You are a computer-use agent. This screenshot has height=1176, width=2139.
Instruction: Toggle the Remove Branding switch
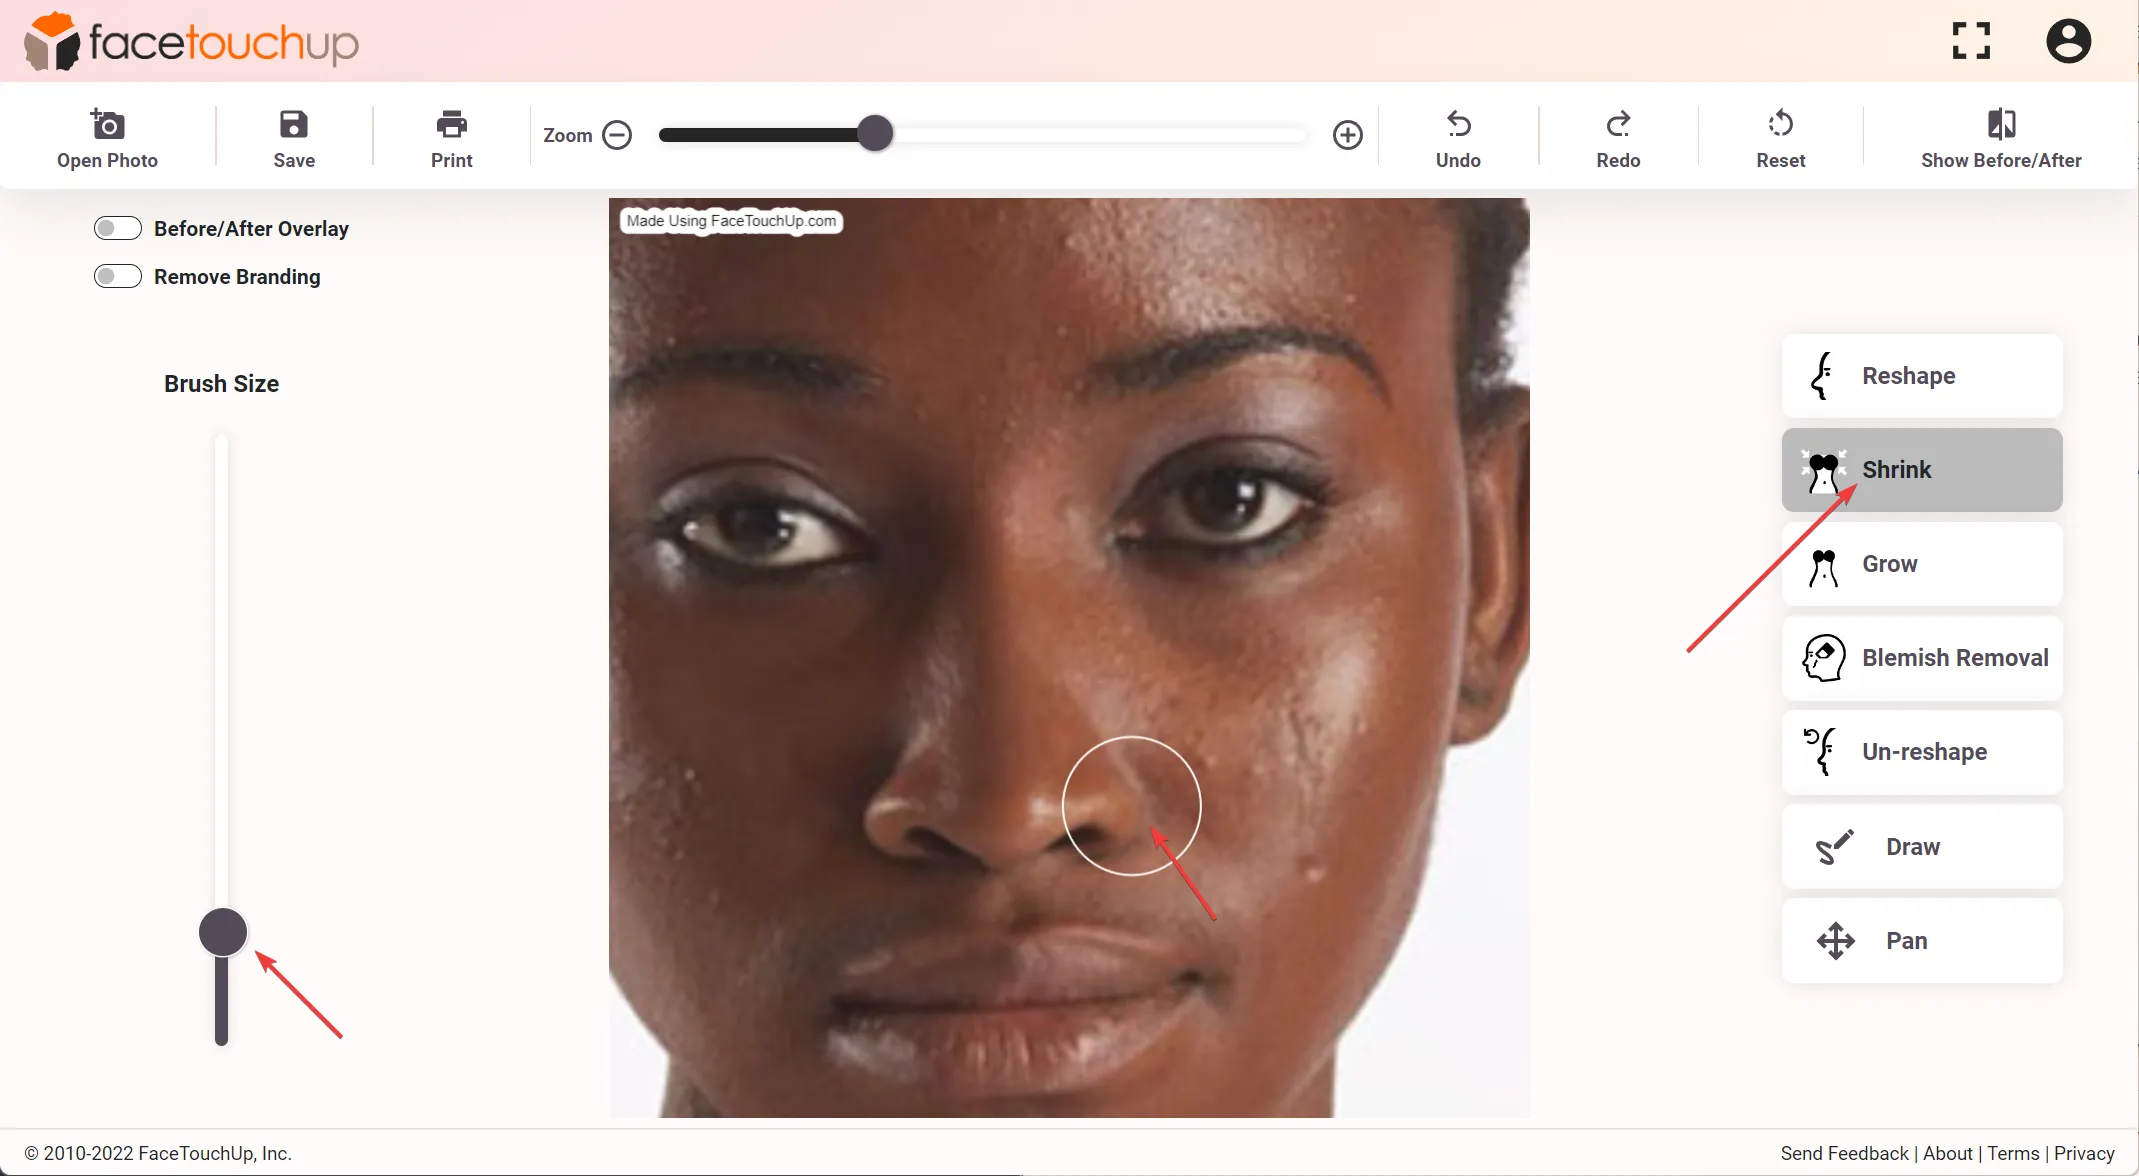click(117, 275)
